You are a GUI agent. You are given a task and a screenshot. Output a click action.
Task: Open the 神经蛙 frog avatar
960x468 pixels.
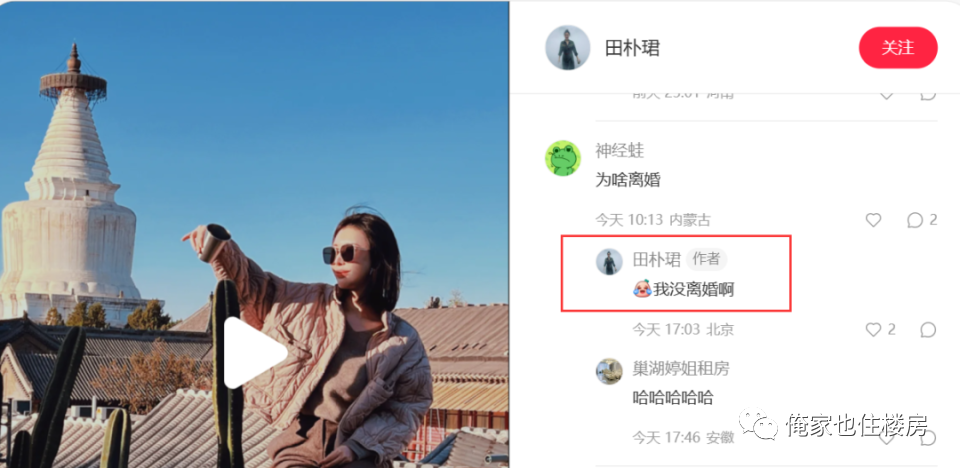pos(563,158)
